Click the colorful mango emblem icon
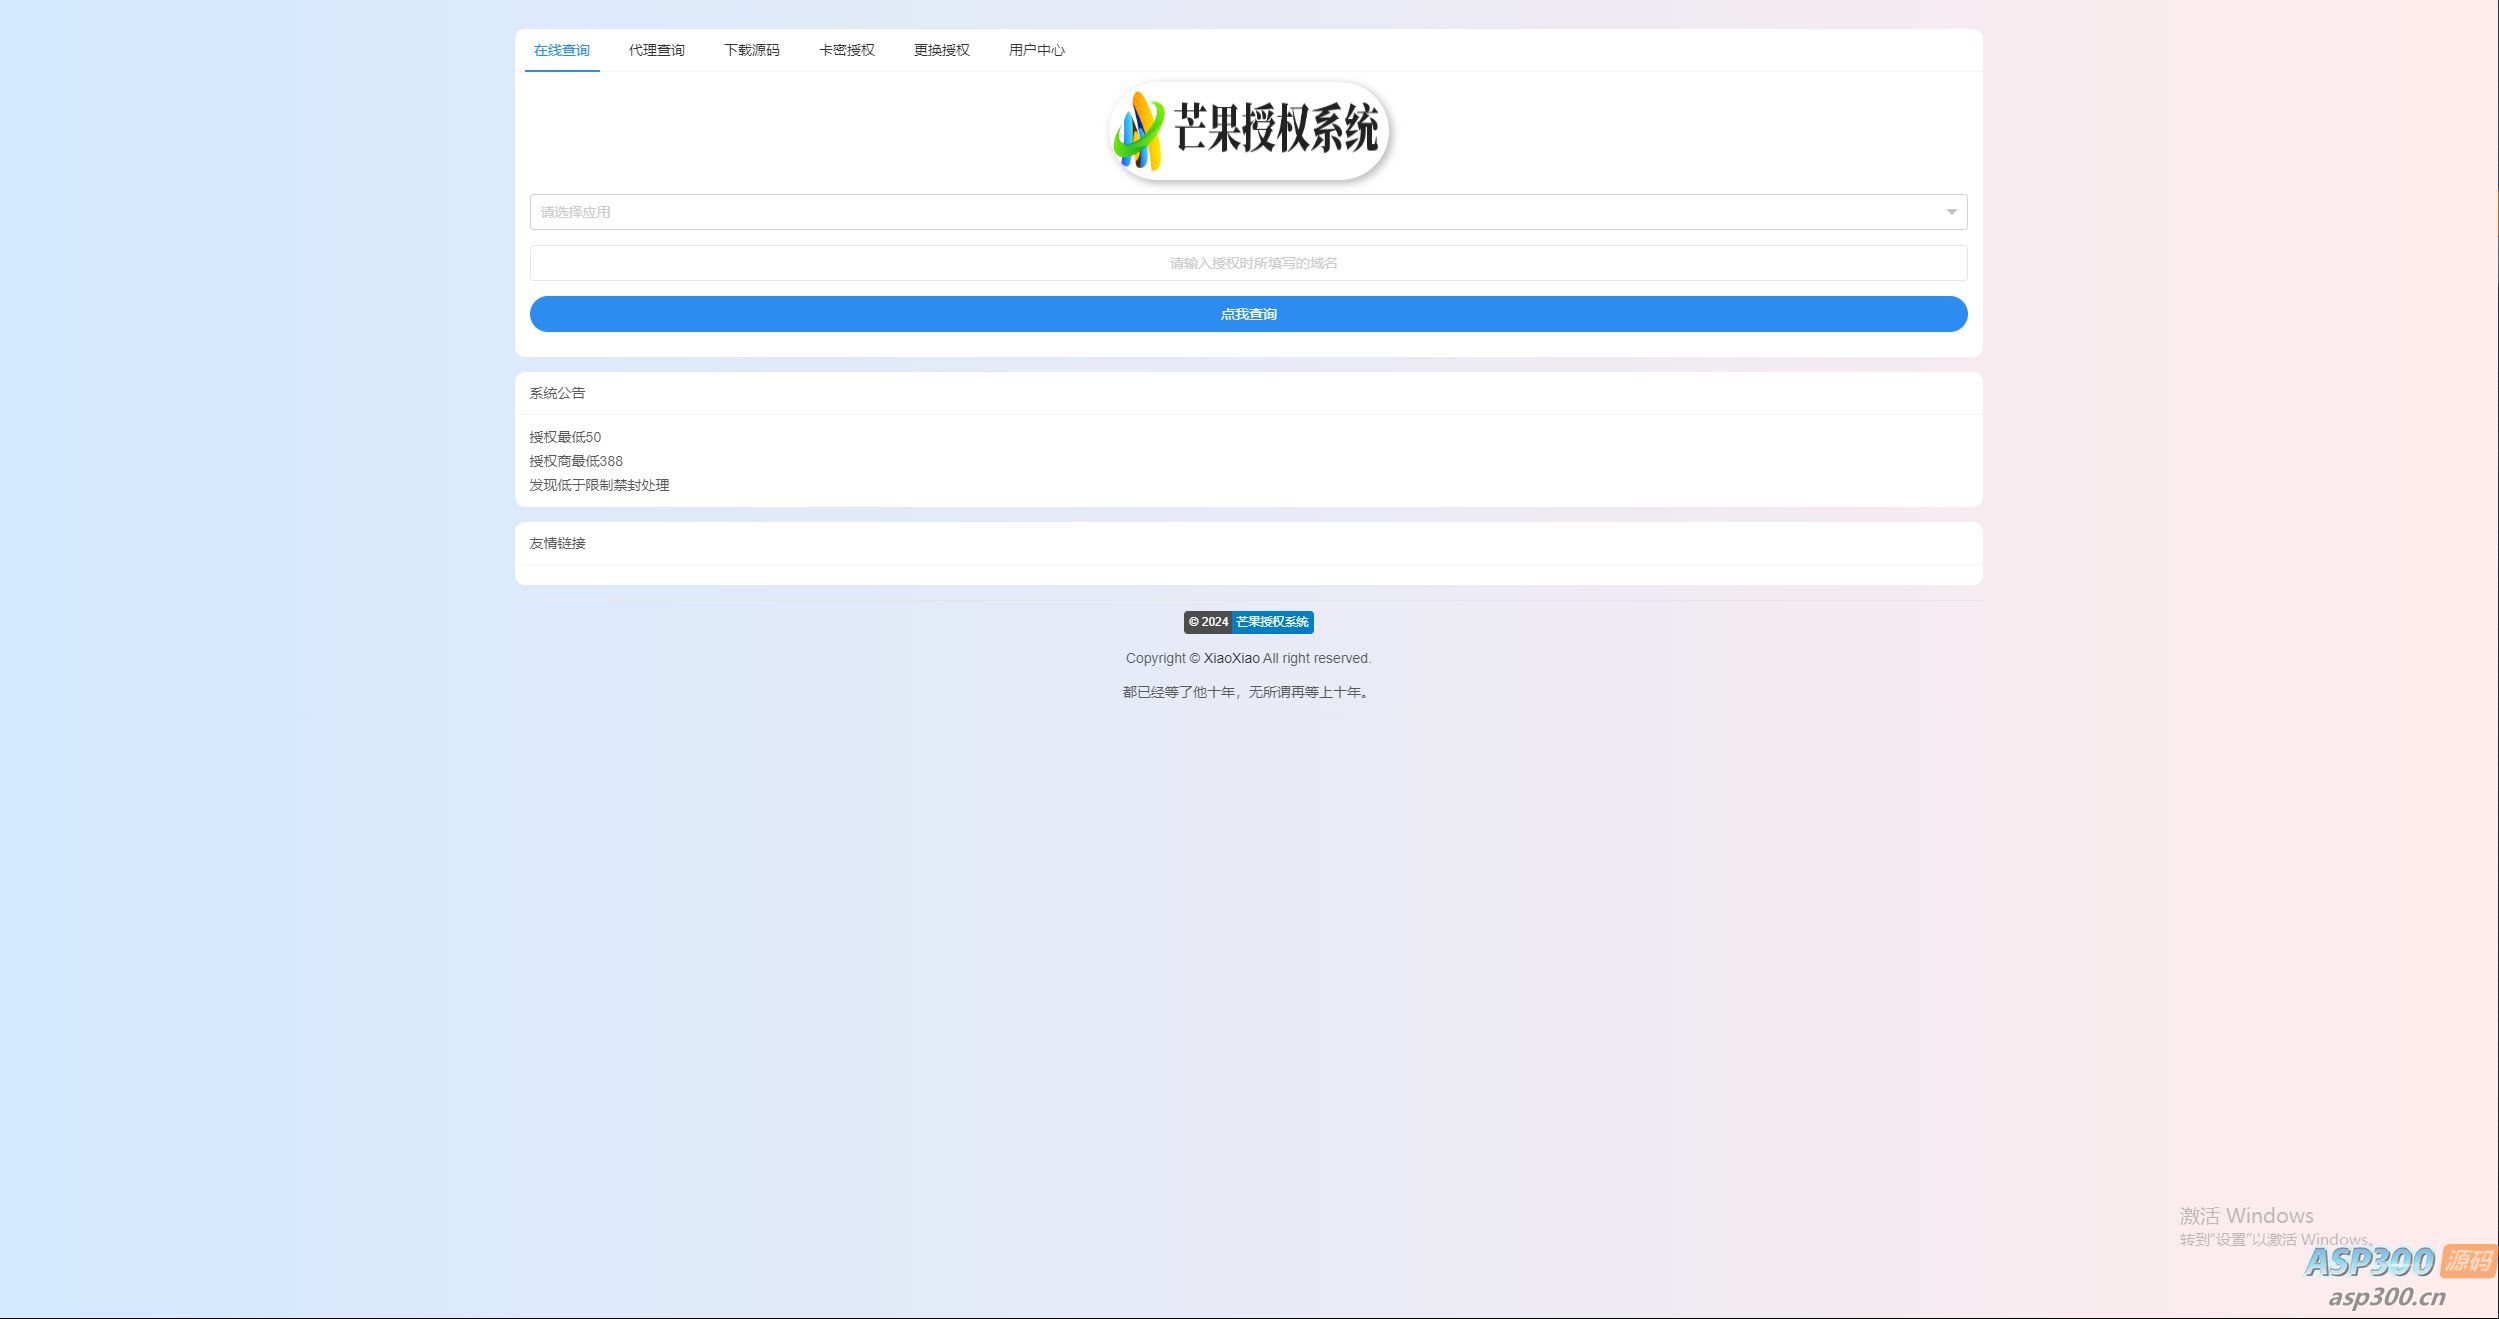The height and width of the screenshot is (1319, 2499). click(x=1139, y=131)
